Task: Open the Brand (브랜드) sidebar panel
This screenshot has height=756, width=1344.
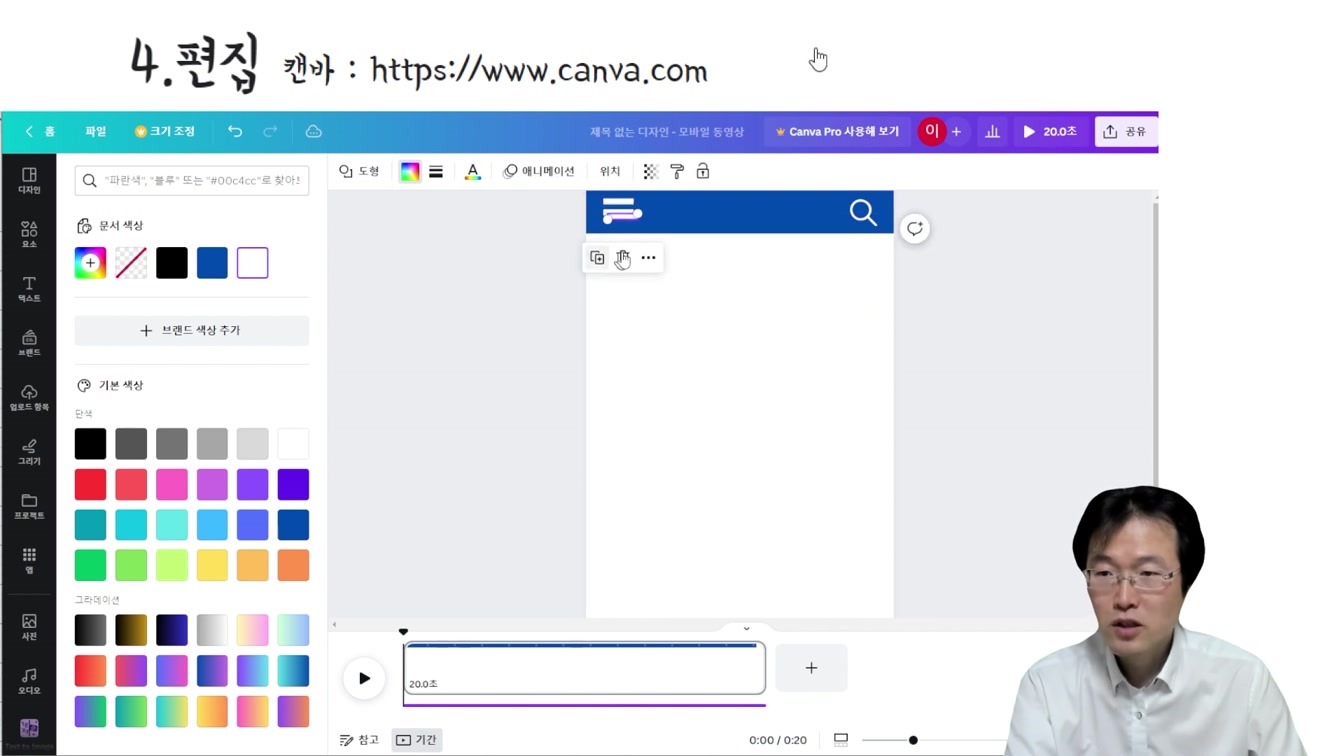Action: click(29, 343)
